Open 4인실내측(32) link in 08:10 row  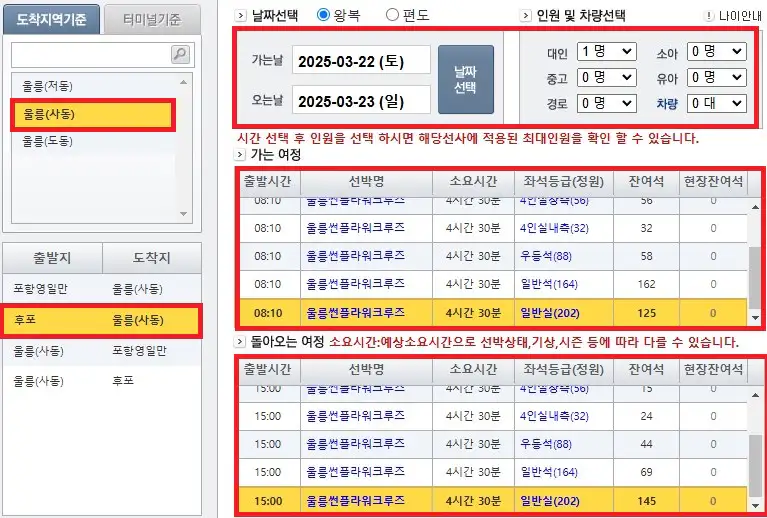(554, 228)
